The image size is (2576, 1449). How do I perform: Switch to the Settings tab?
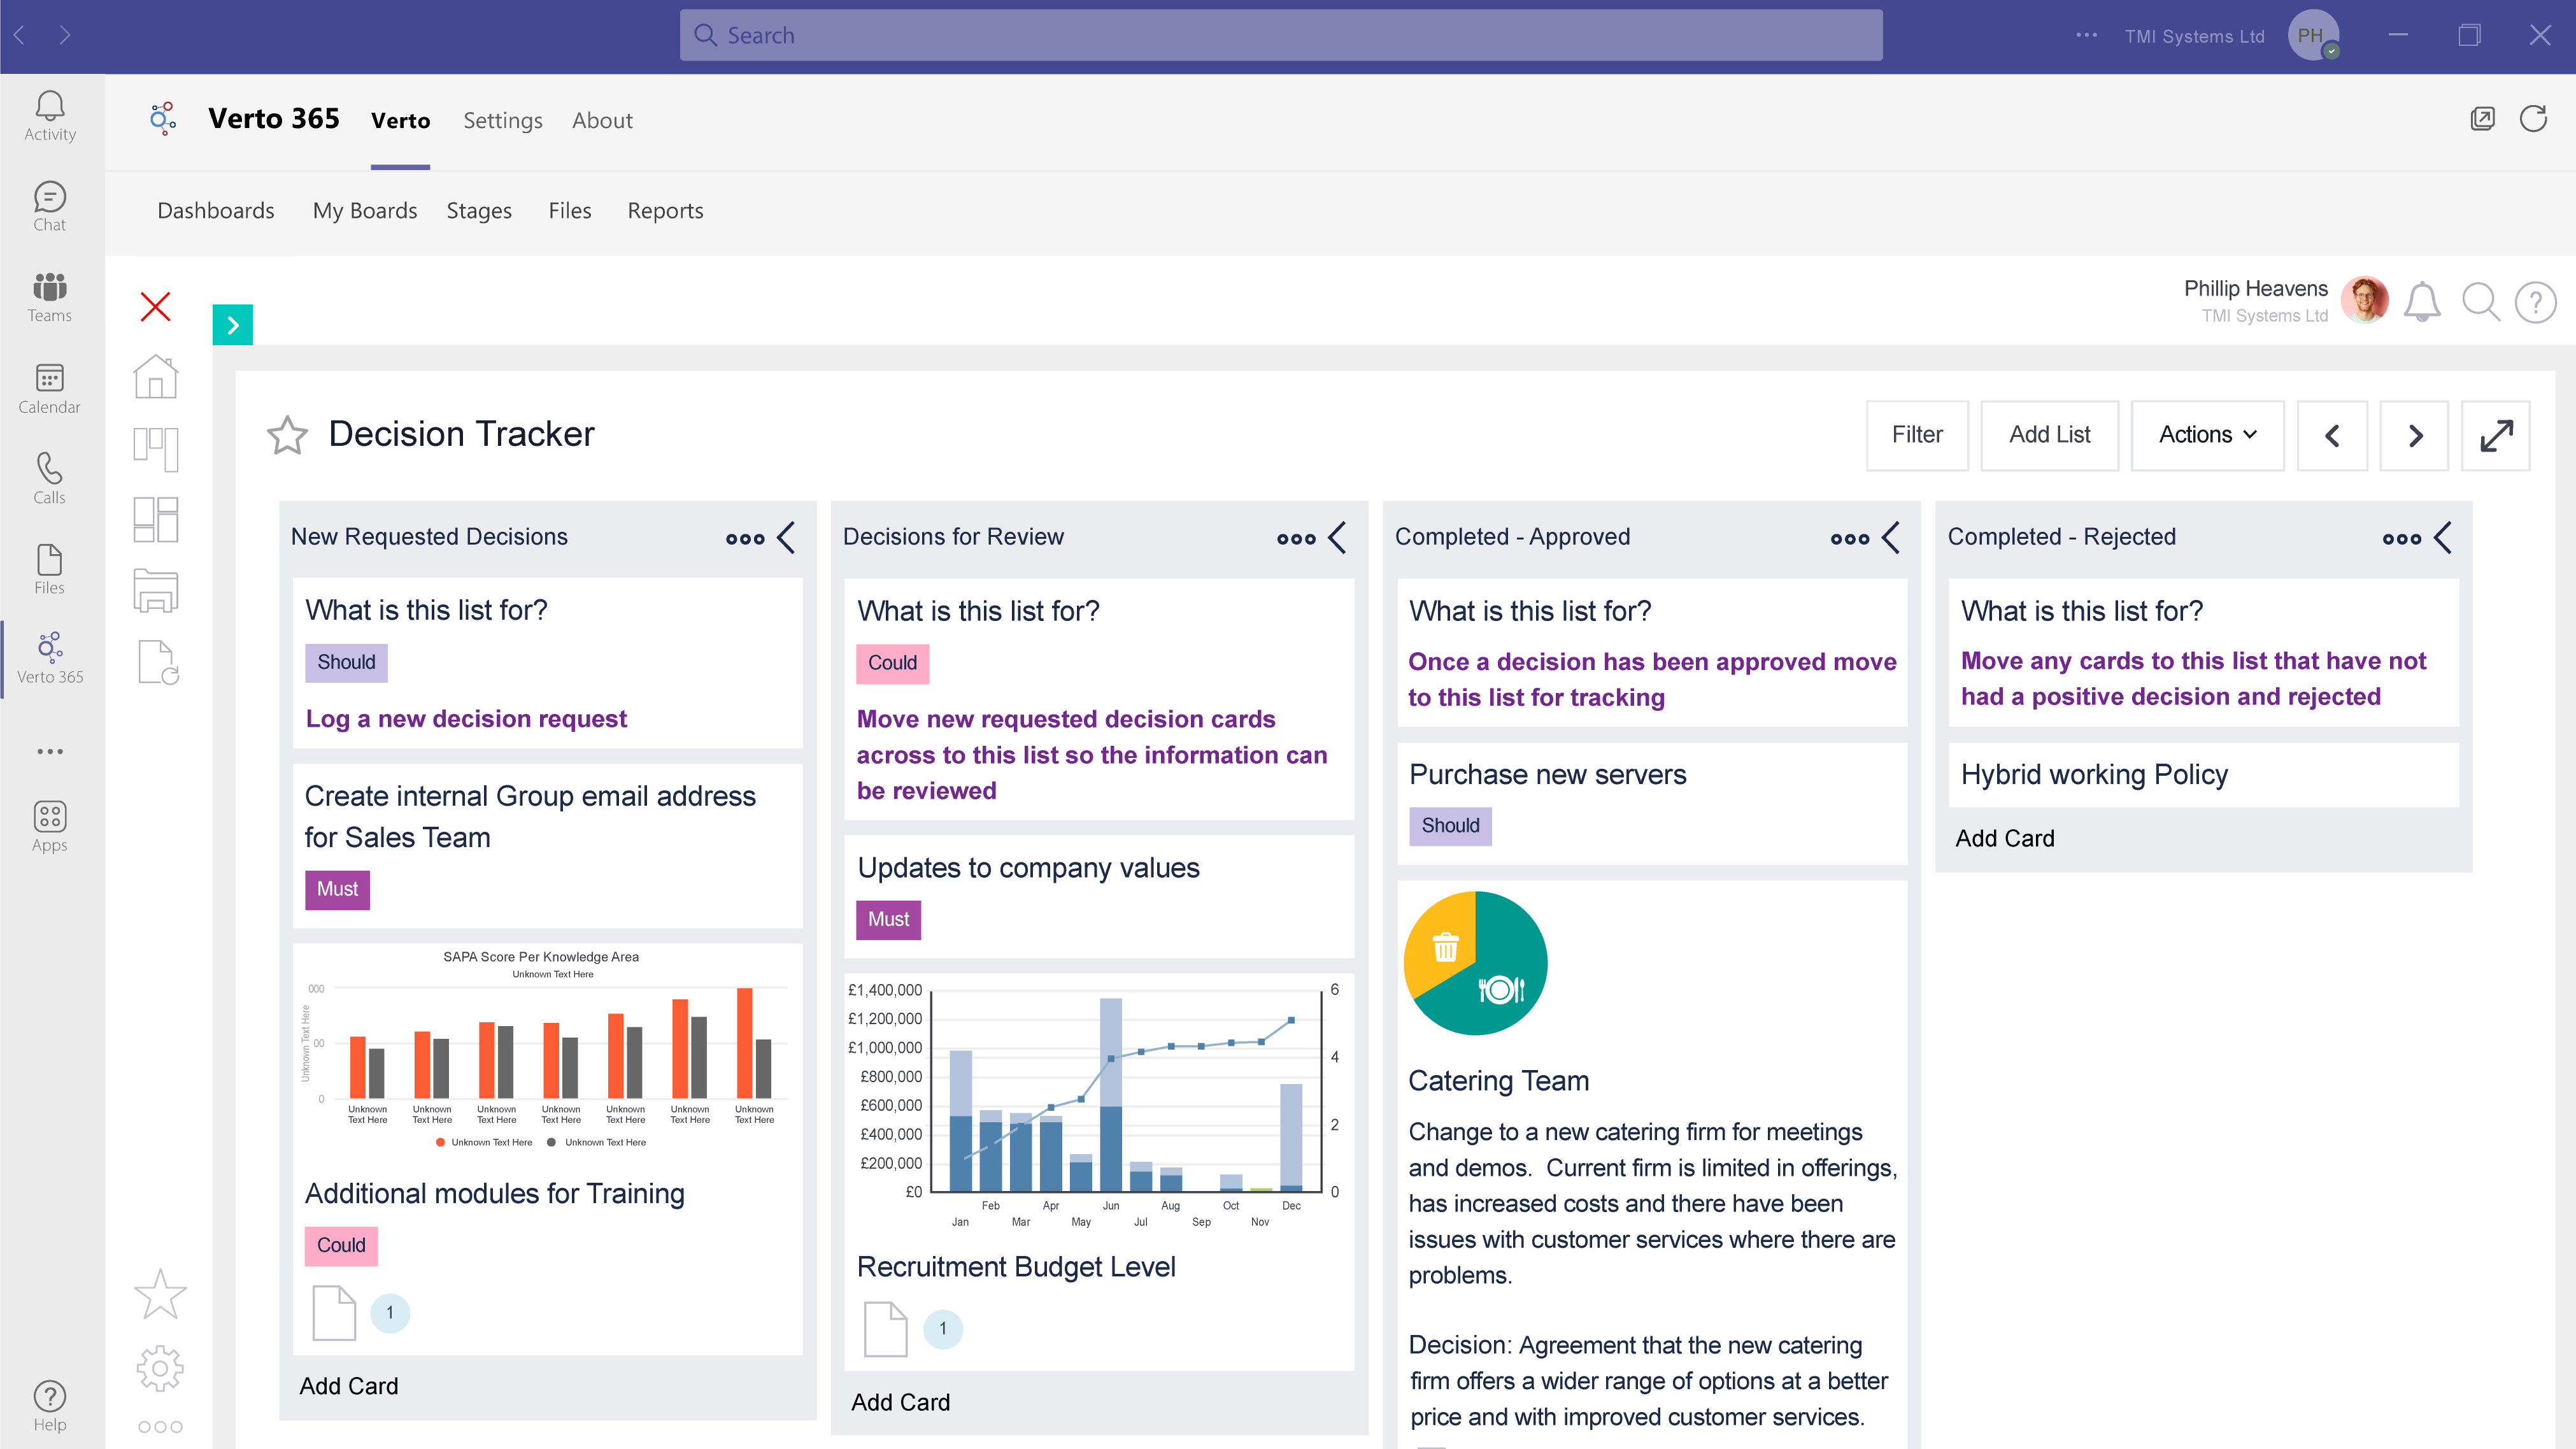point(502,121)
